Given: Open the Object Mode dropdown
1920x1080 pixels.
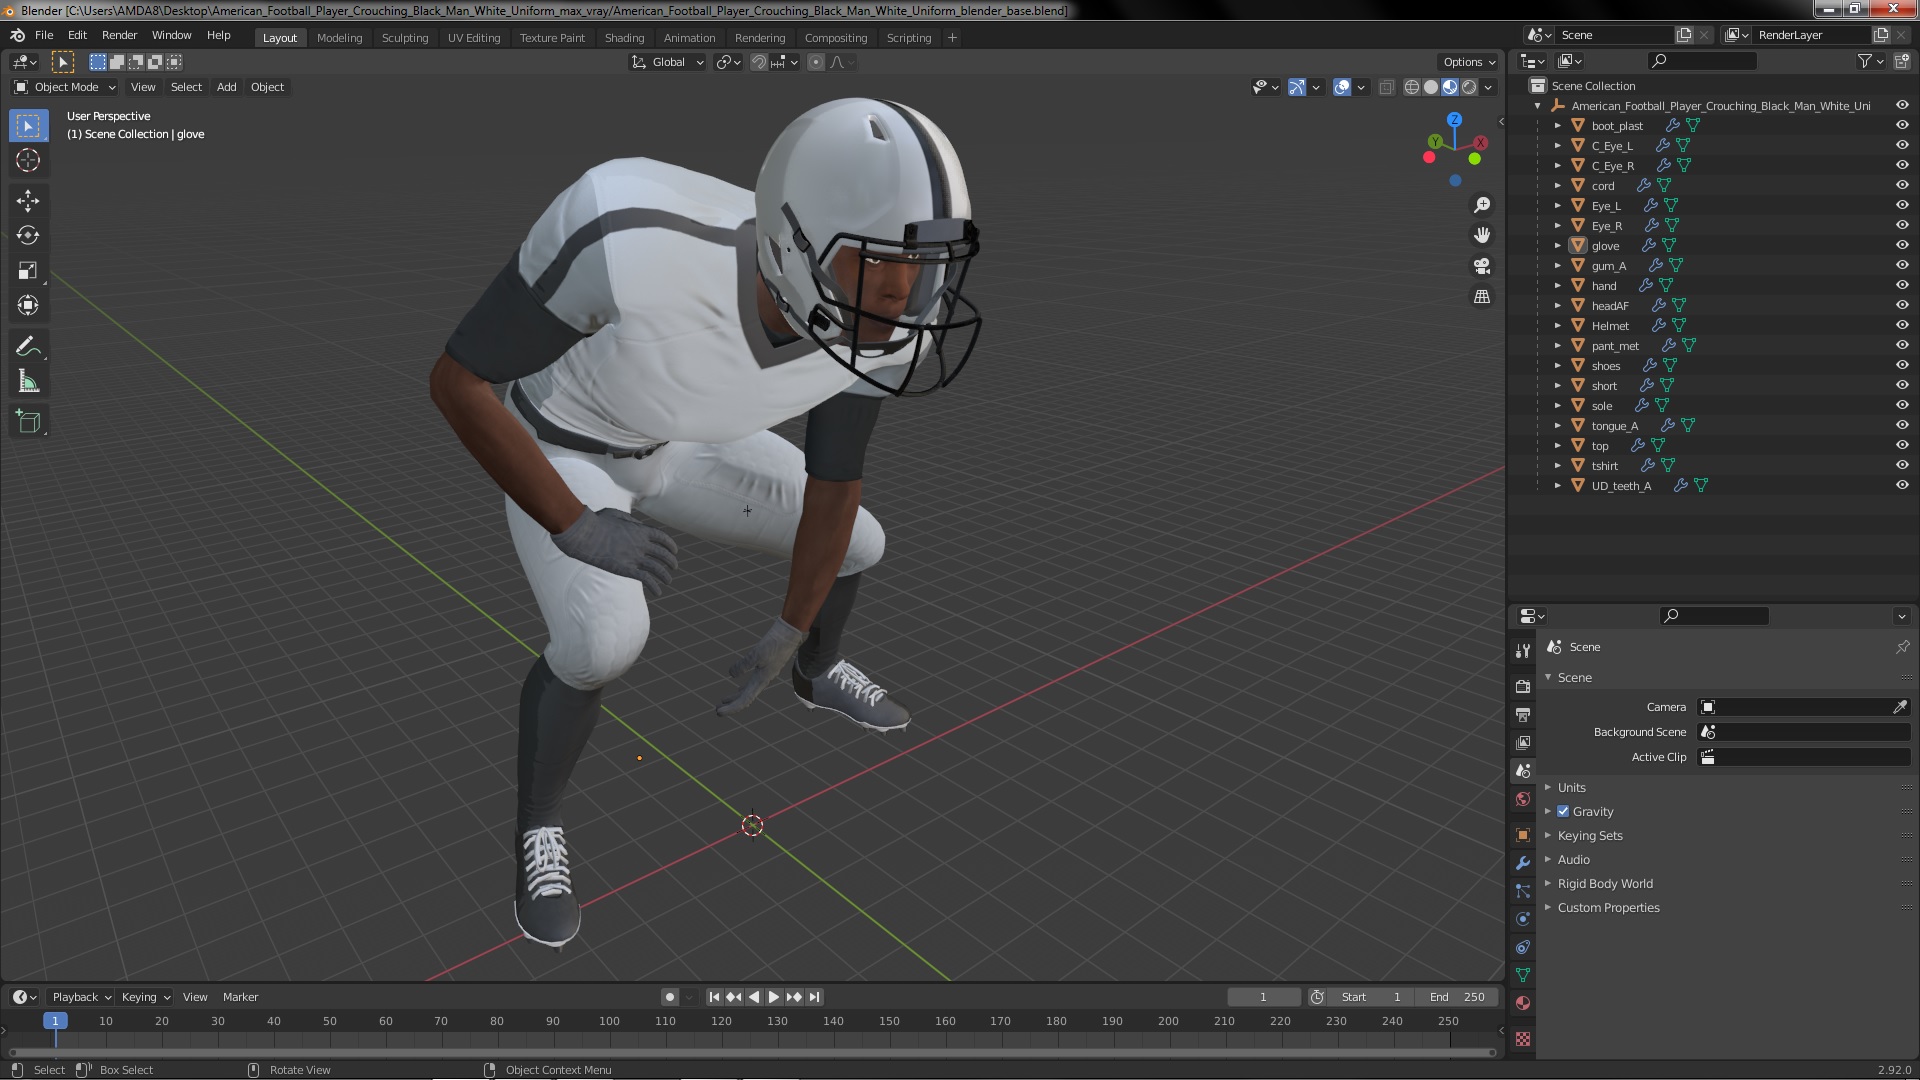Looking at the screenshot, I should click(65, 87).
